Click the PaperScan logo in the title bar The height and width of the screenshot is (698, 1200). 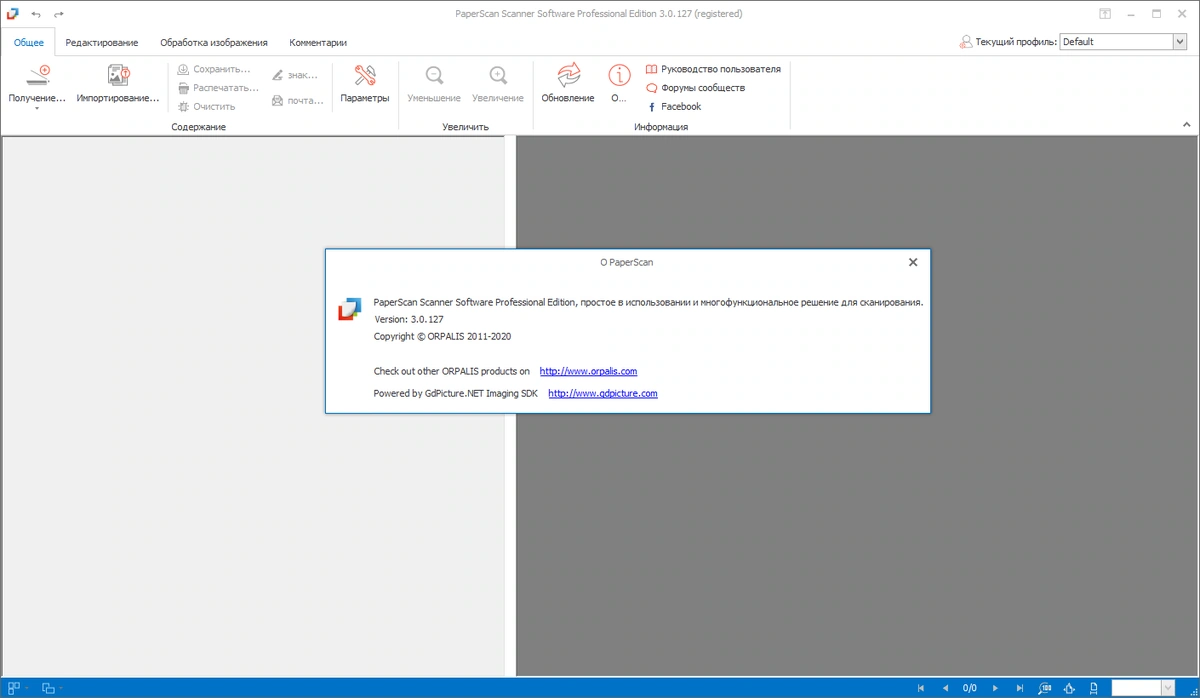coord(13,14)
